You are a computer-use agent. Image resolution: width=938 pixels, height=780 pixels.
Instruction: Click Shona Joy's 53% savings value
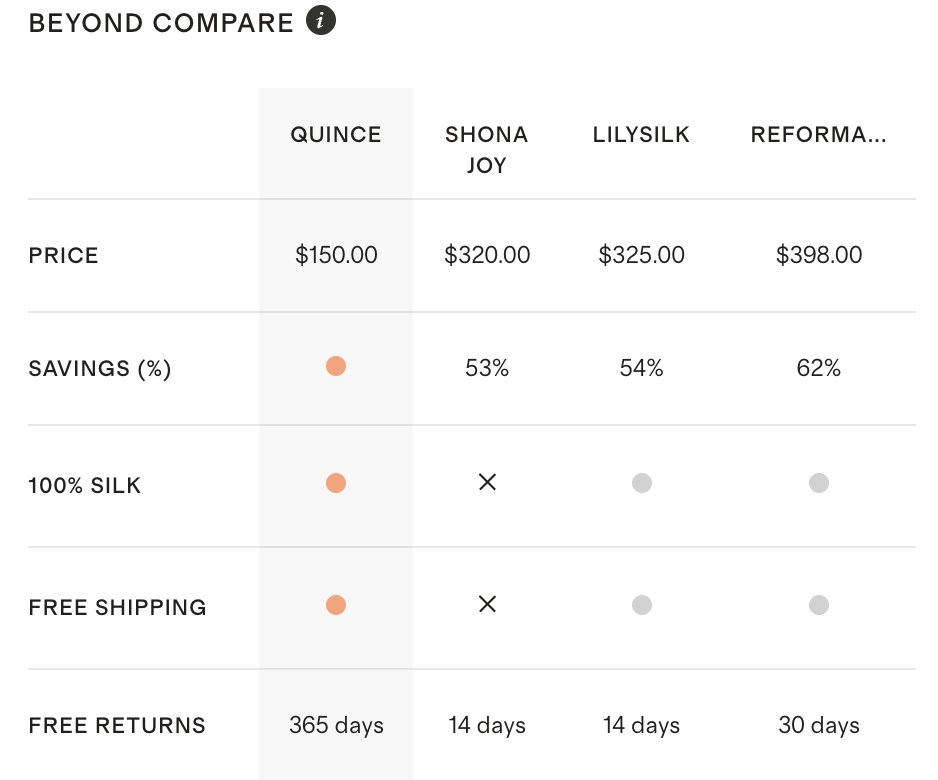tap(487, 368)
